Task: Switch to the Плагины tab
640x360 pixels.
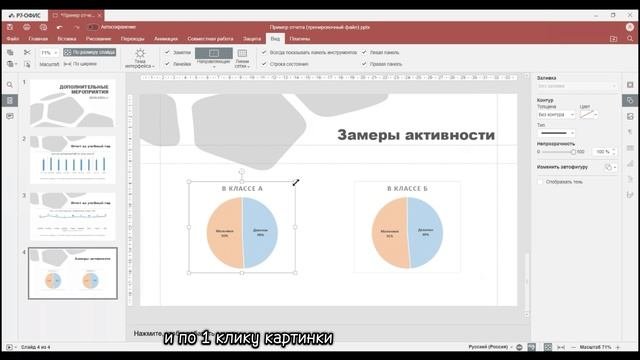Action: [x=300, y=39]
